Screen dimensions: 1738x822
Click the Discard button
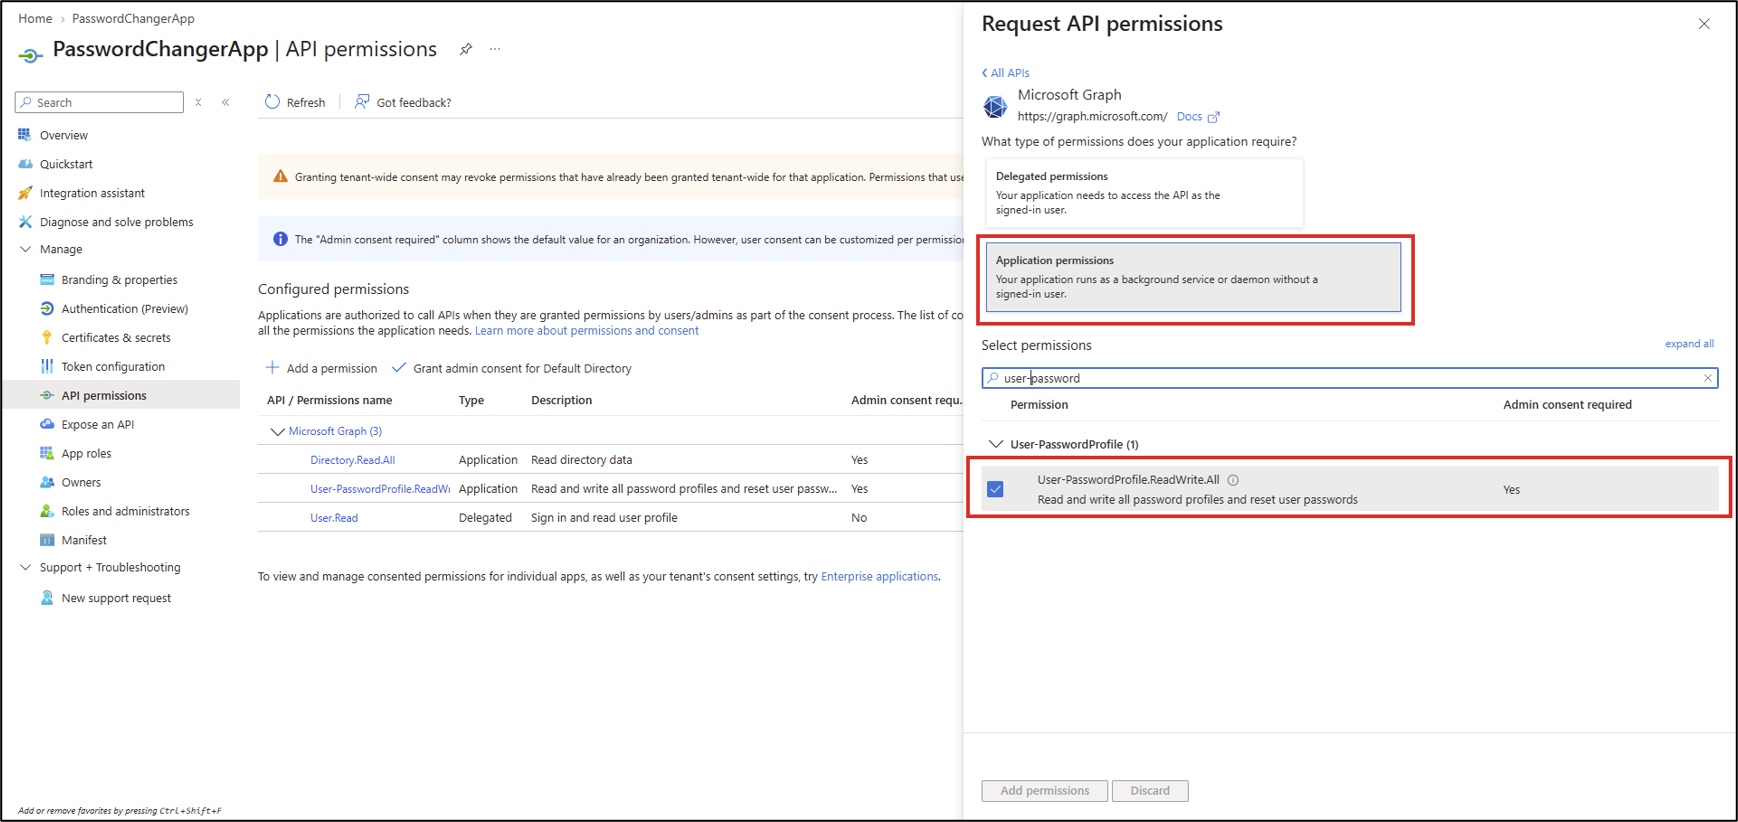coord(1150,791)
